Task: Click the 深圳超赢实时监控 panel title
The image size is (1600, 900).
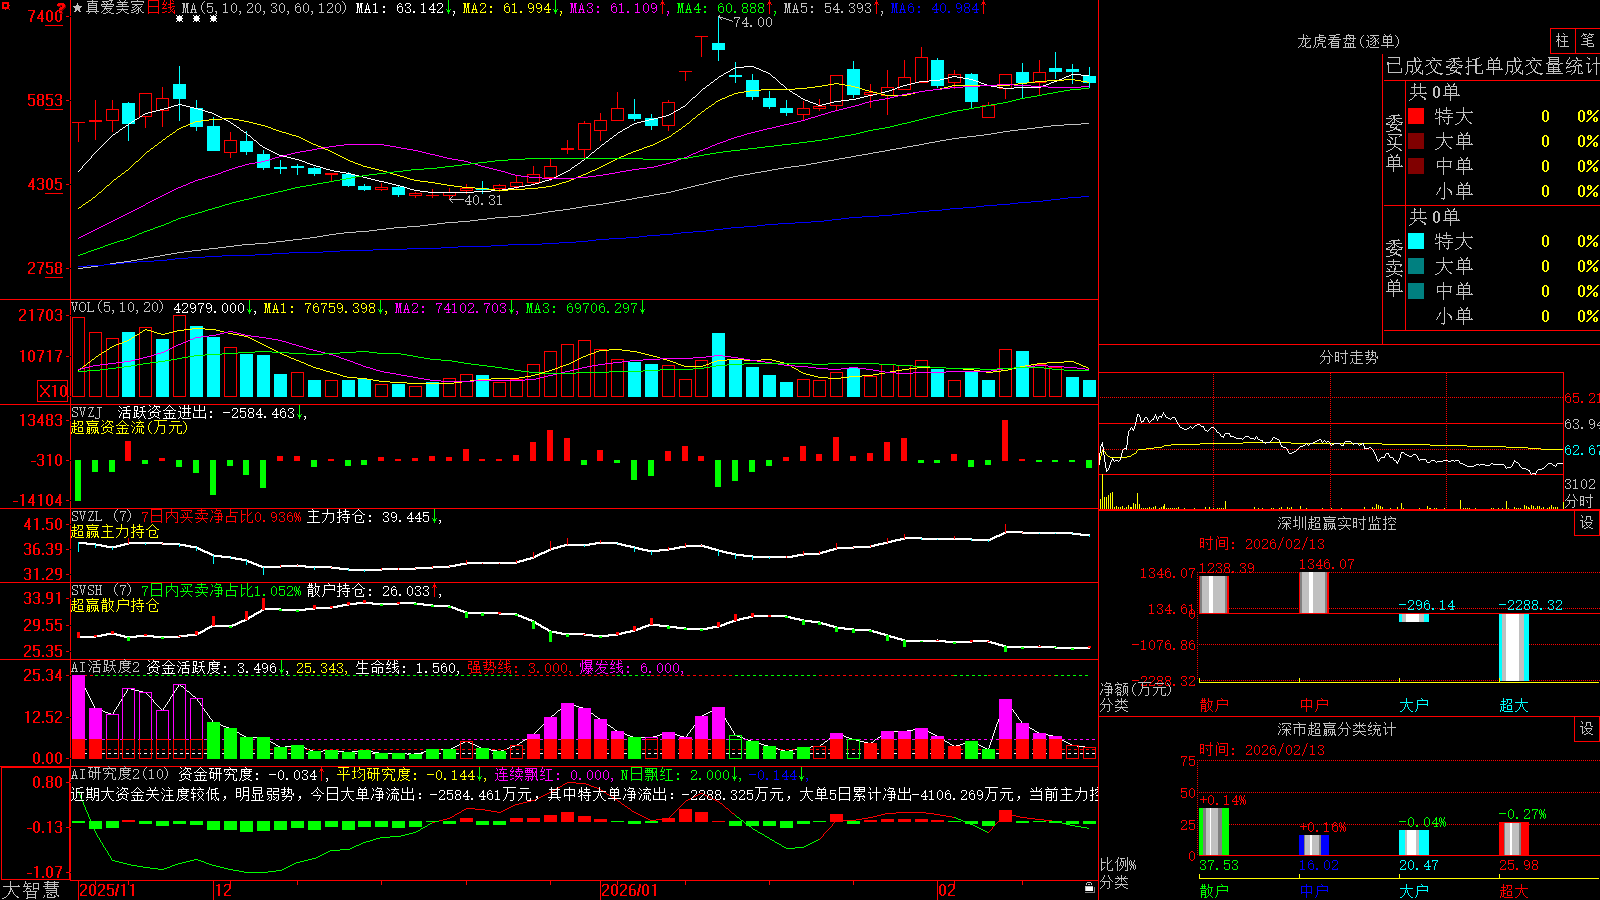Action: (1337, 523)
